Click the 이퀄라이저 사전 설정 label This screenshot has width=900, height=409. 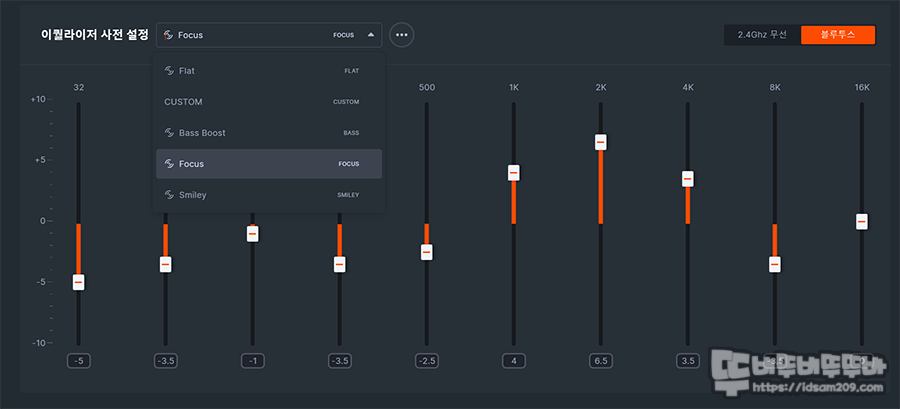pyautogui.click(x=95, y=35)
